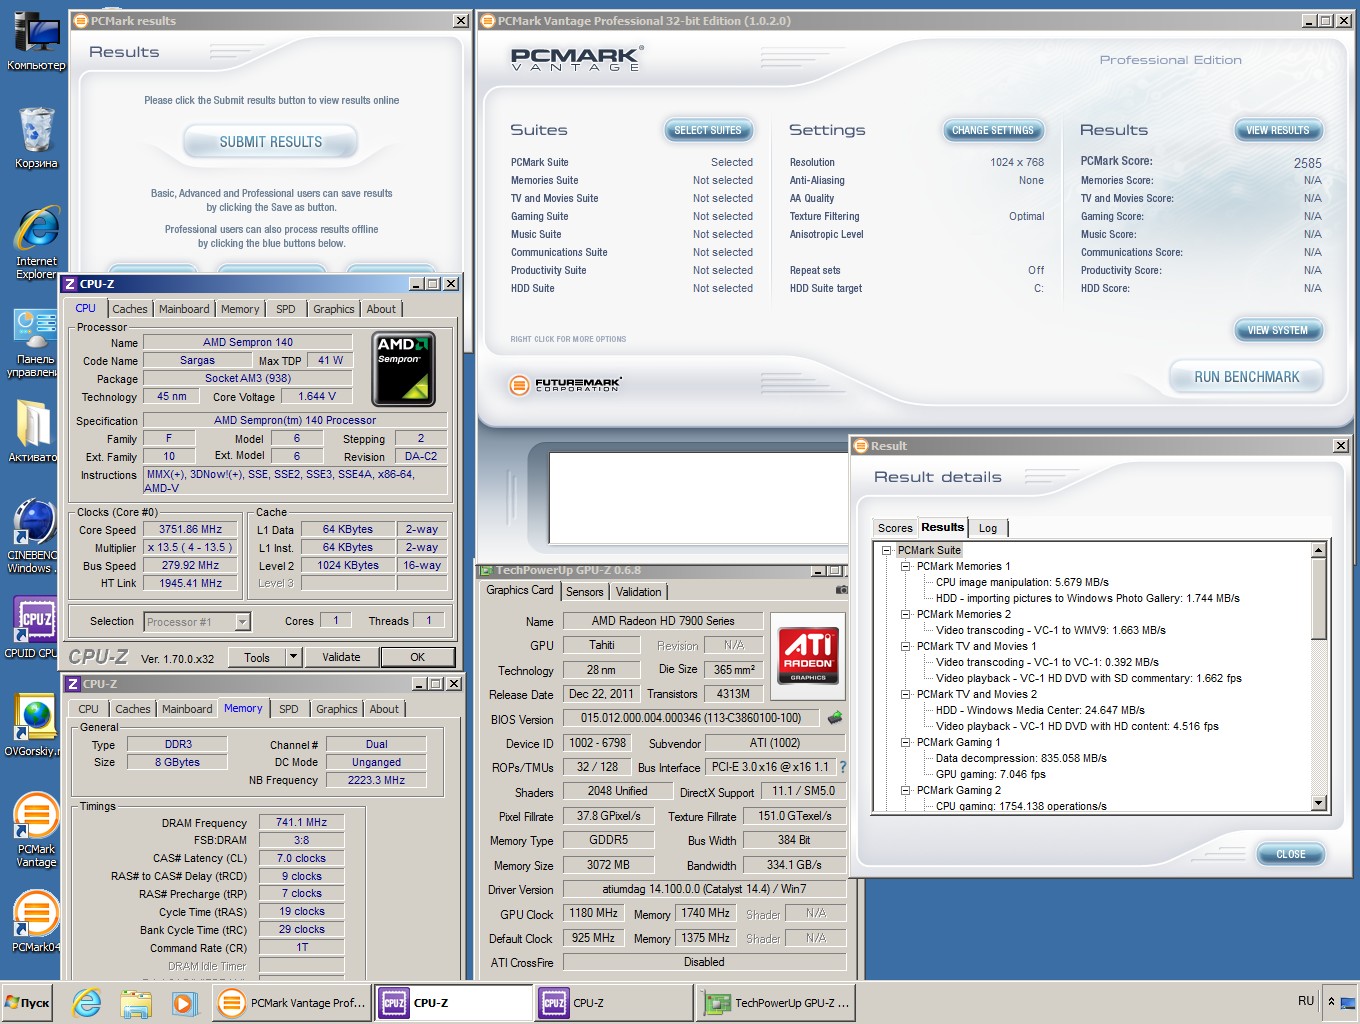Open the CPUID CPU-Z desktop shortcut
The width and height of the screenshot is (1360, 1024).
(x=34, y=627)
